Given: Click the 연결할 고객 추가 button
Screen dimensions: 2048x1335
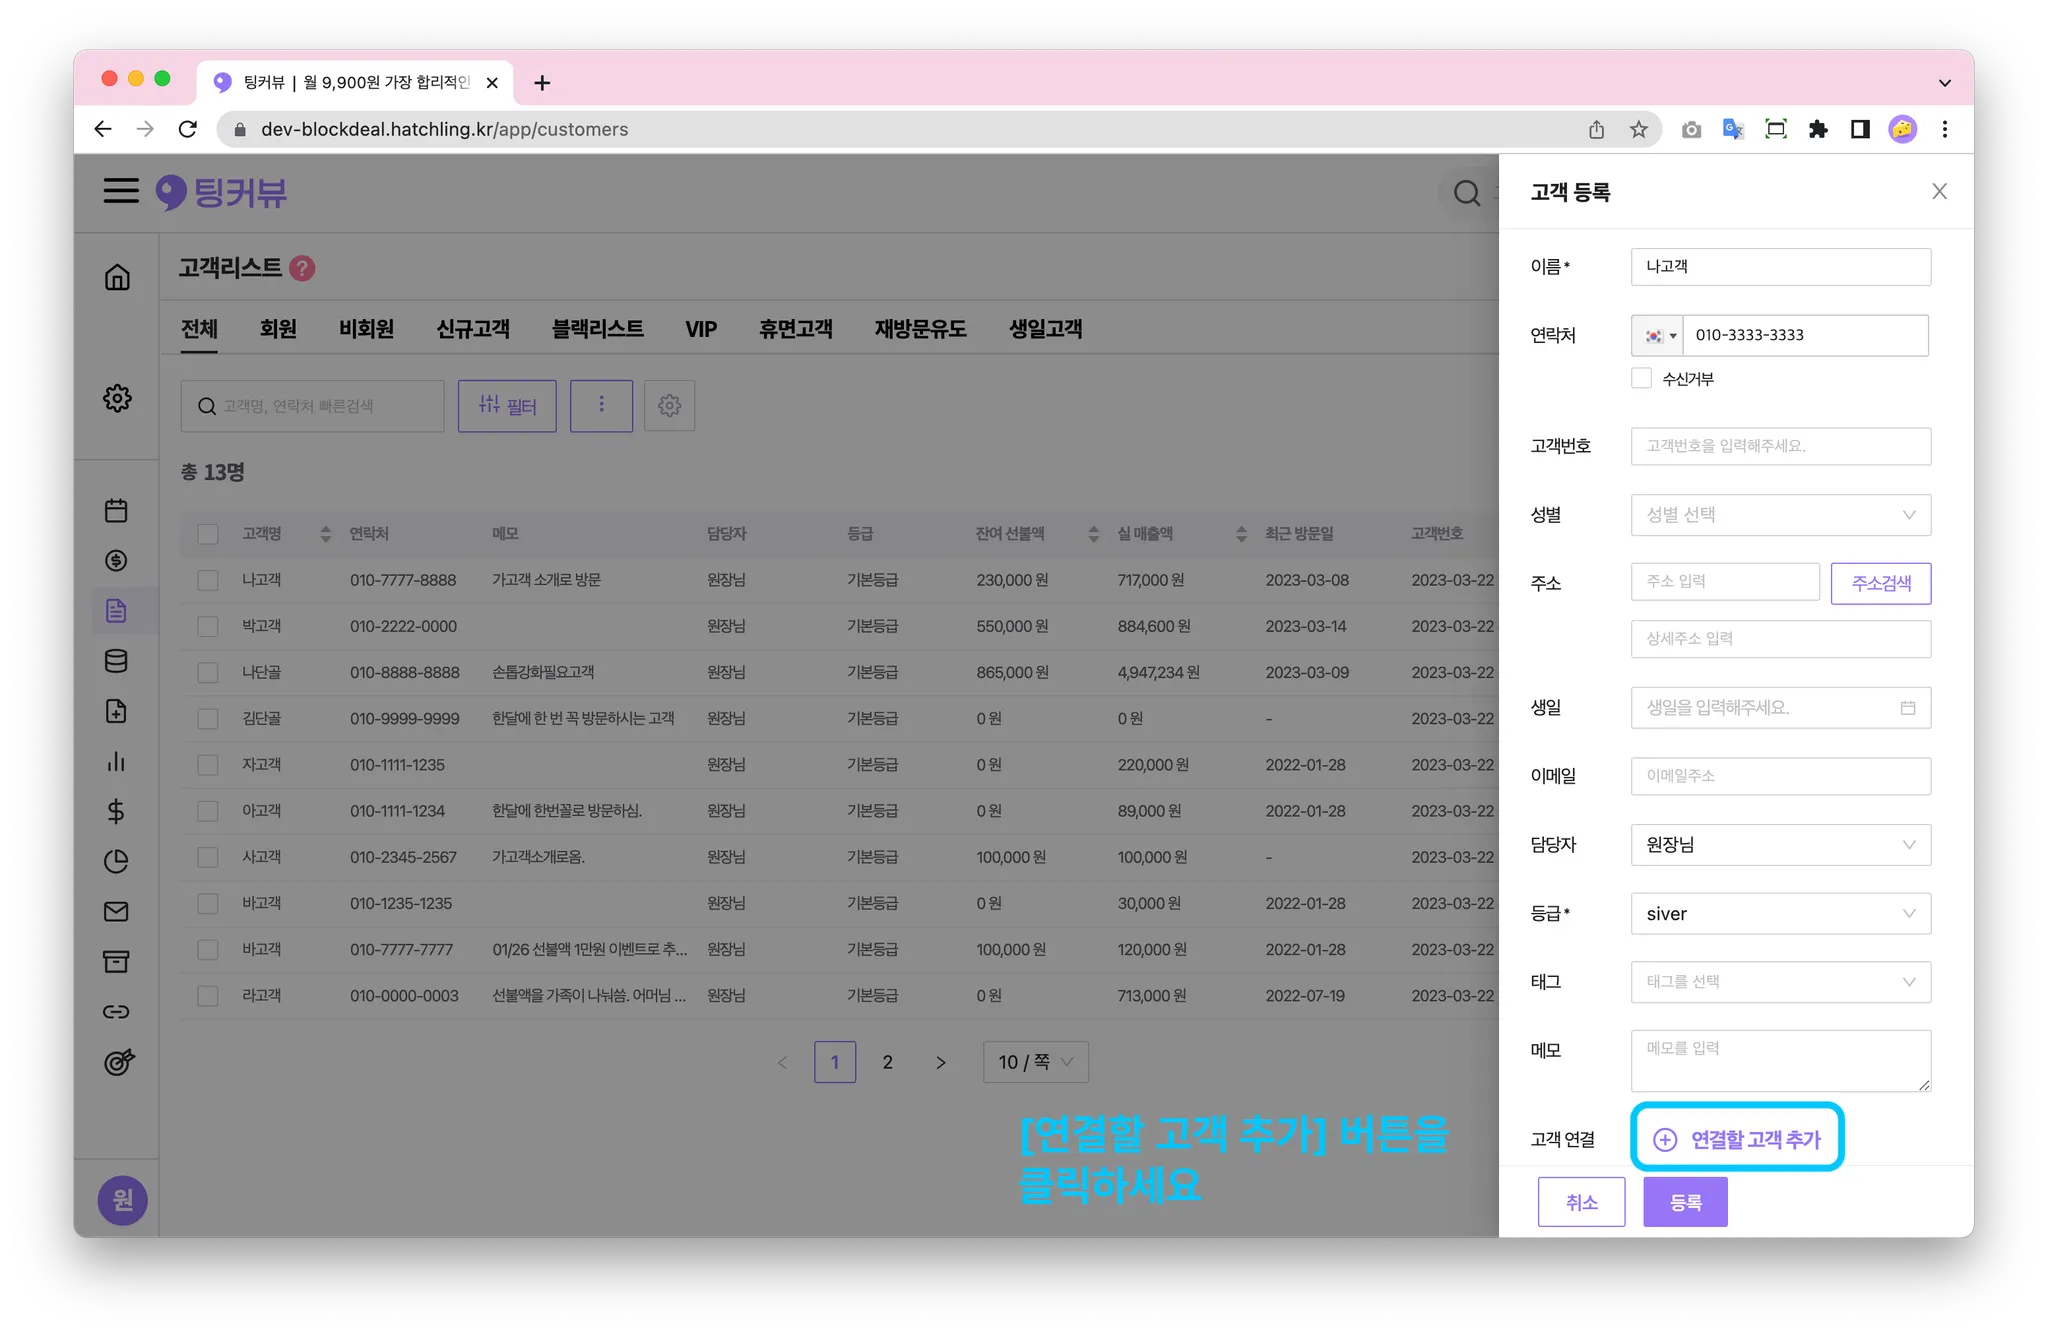Looking at the screenshot, I should point(1737,1139).
